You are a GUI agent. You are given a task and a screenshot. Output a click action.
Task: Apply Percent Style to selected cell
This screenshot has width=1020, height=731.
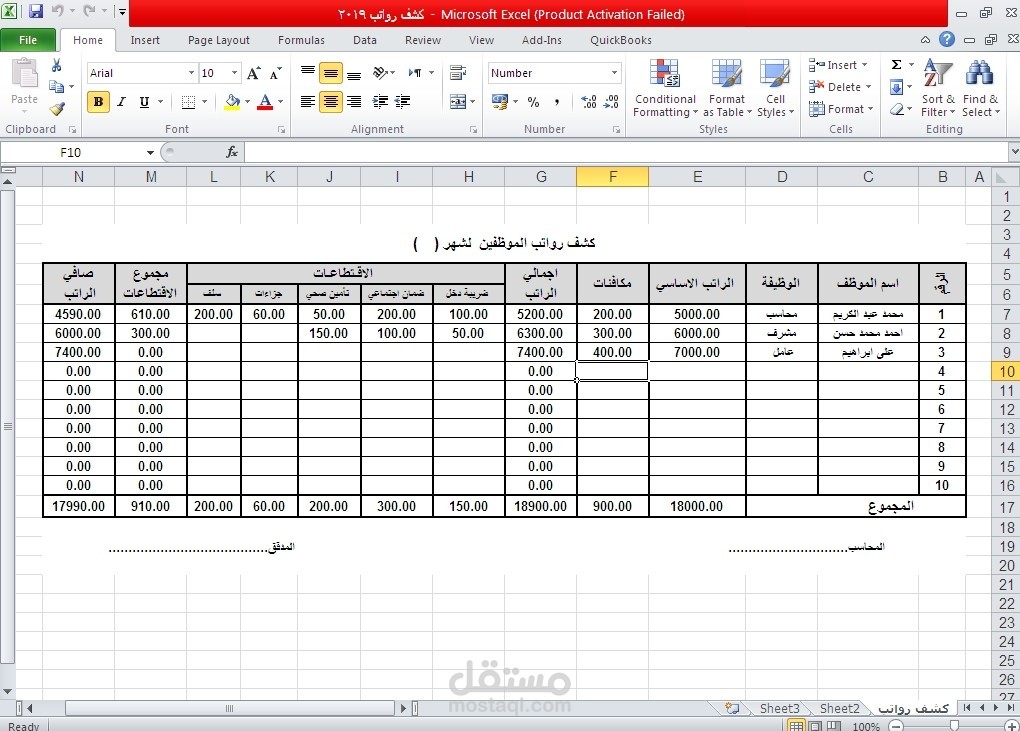coord(533,102)
